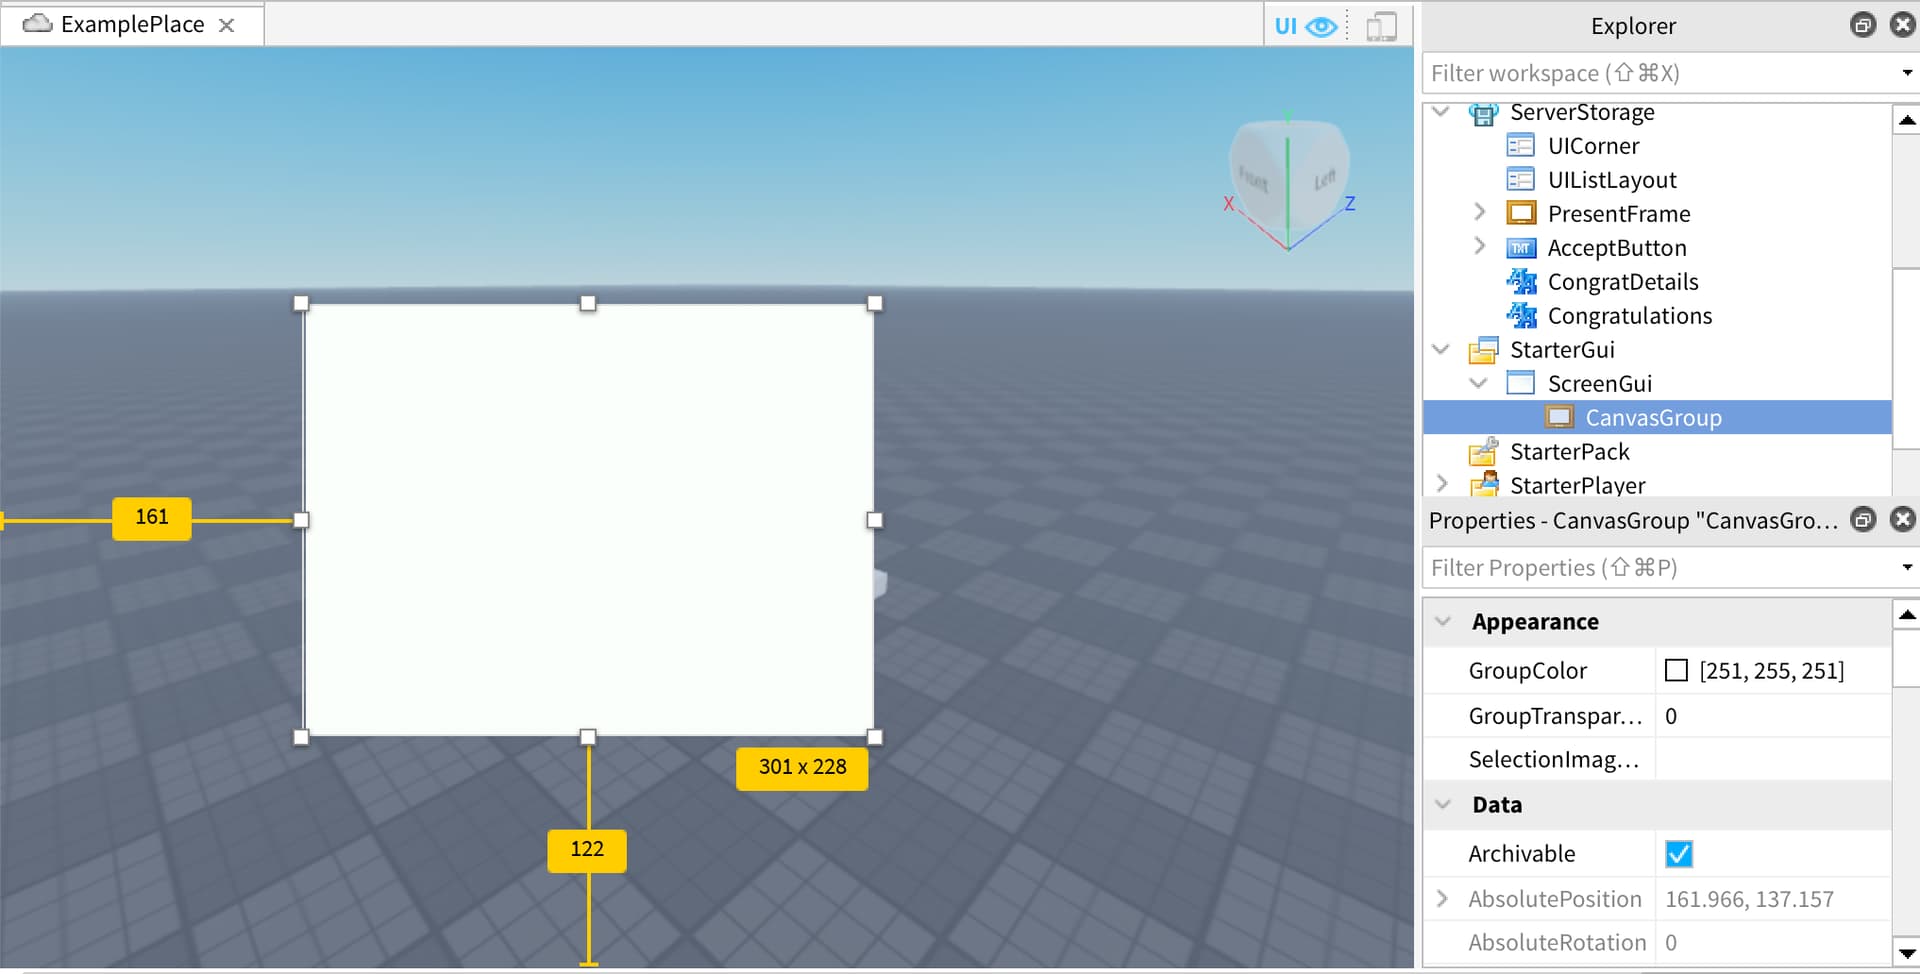Click the UI editing toggle in toolbar

[1285, 26]
